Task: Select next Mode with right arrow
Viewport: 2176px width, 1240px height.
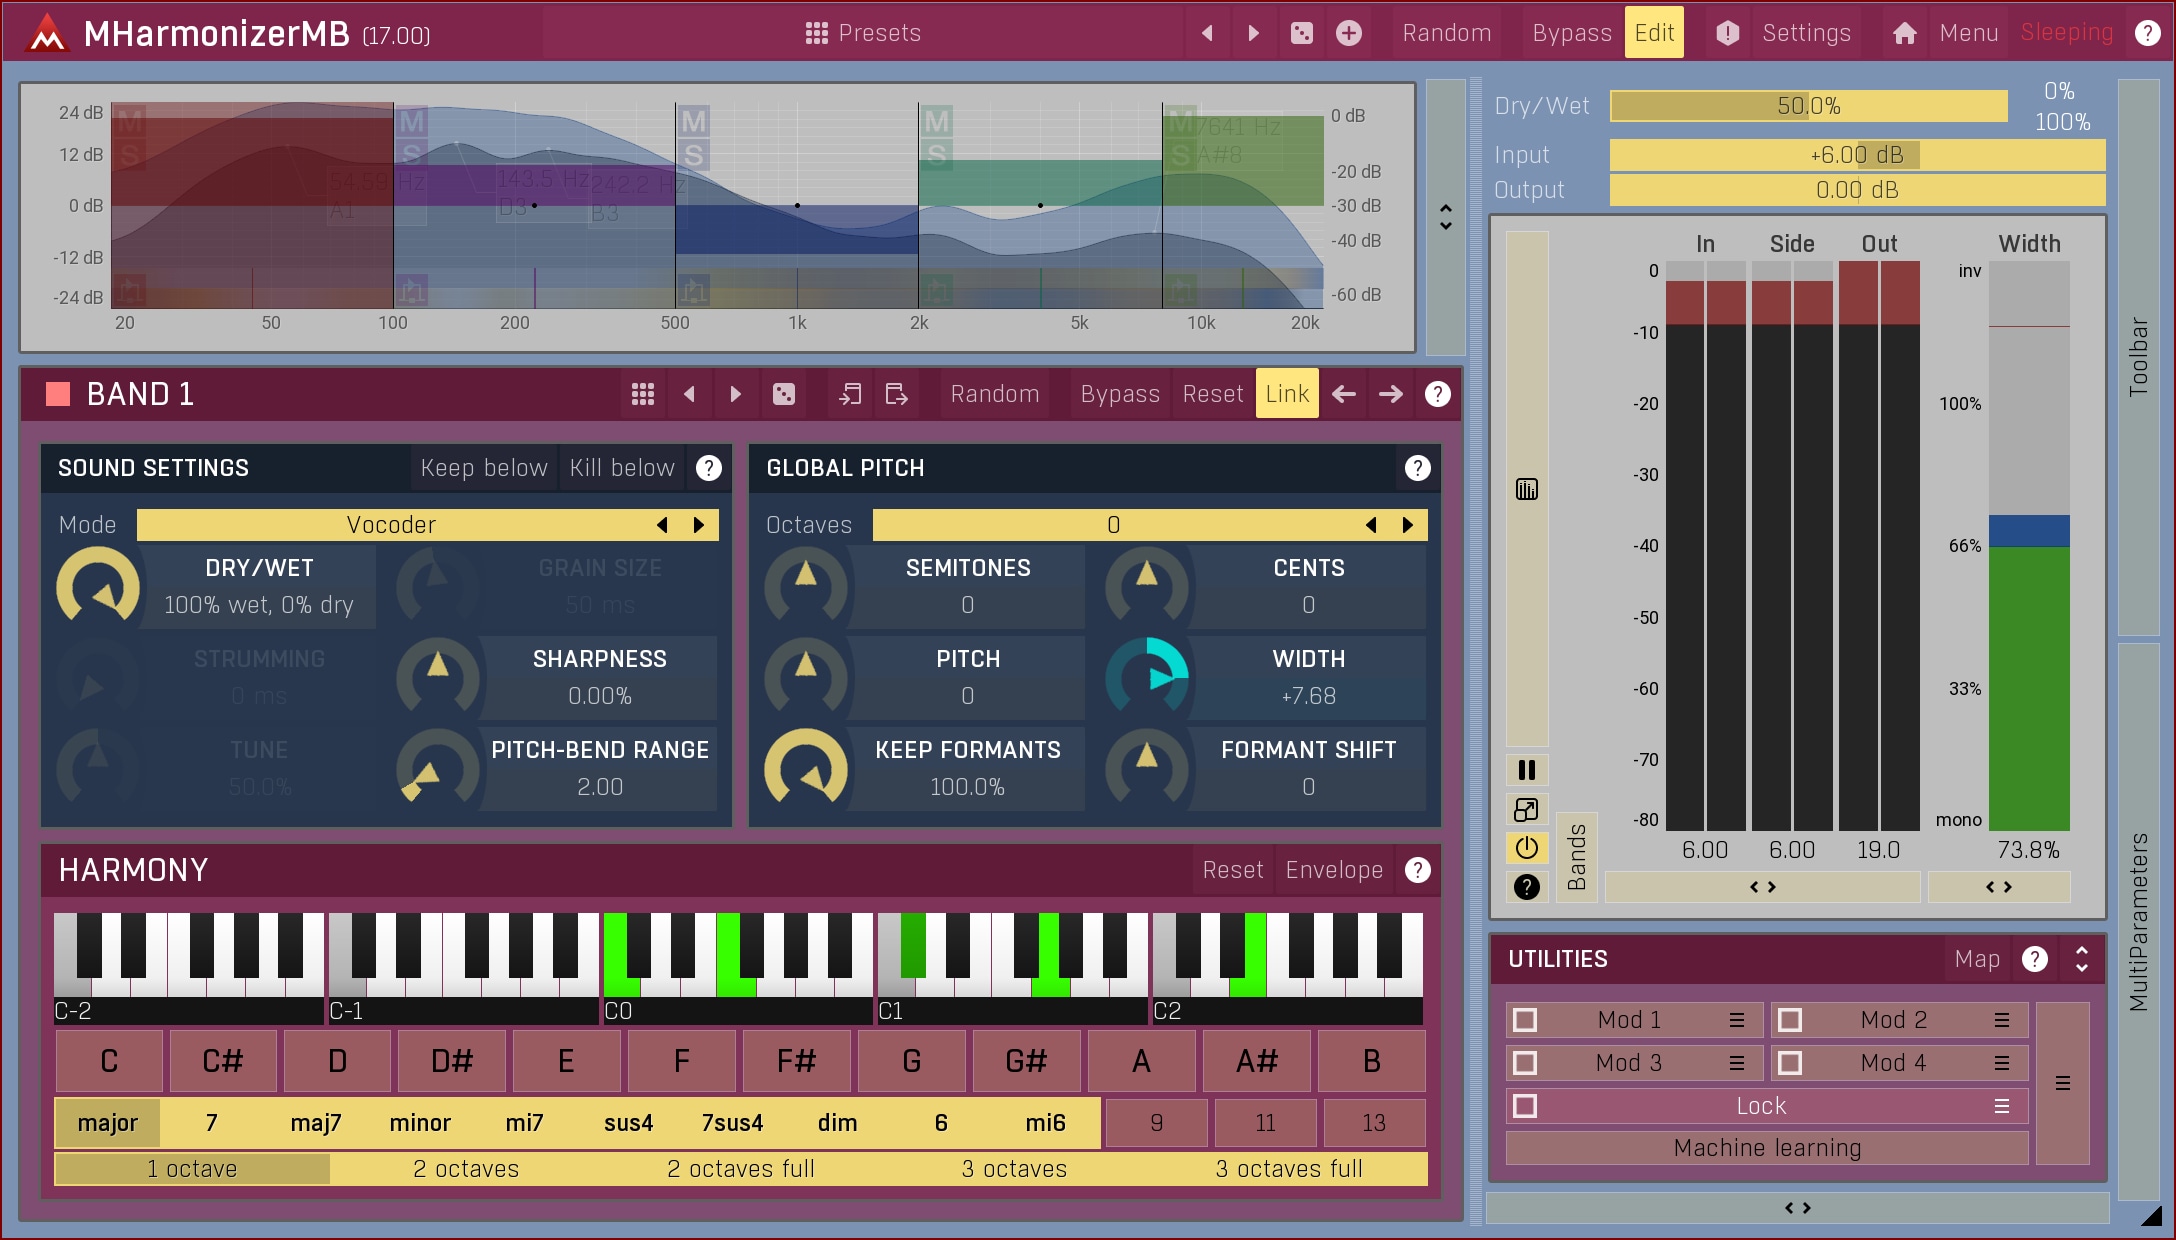Action: [x=699, y=525]
